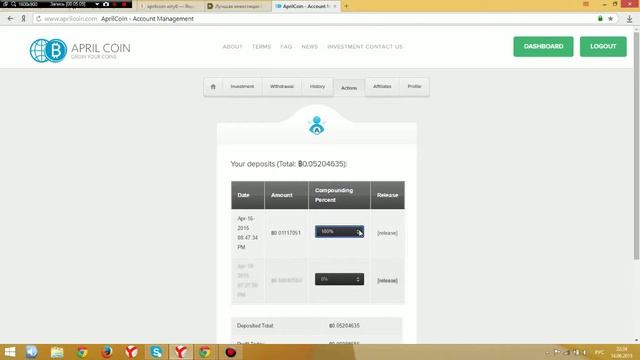The width and height of the screenshot is (640, 360).
Task: Click the Date column header
Action: pyautogui.click(x=247, y=195)
